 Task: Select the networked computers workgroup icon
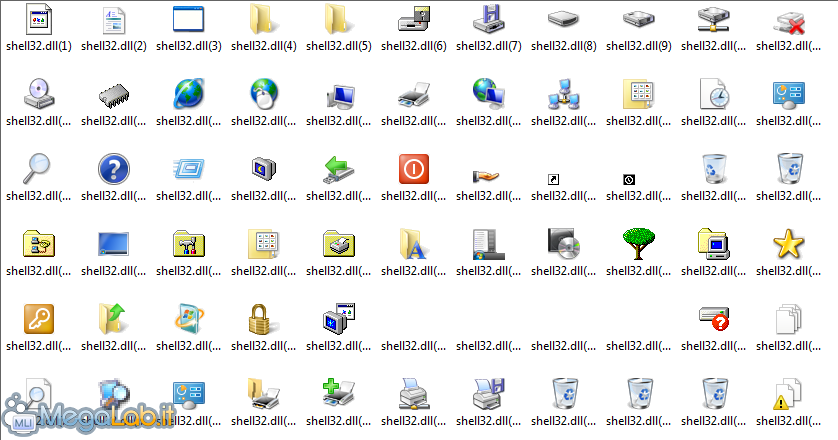click(563, 95)
